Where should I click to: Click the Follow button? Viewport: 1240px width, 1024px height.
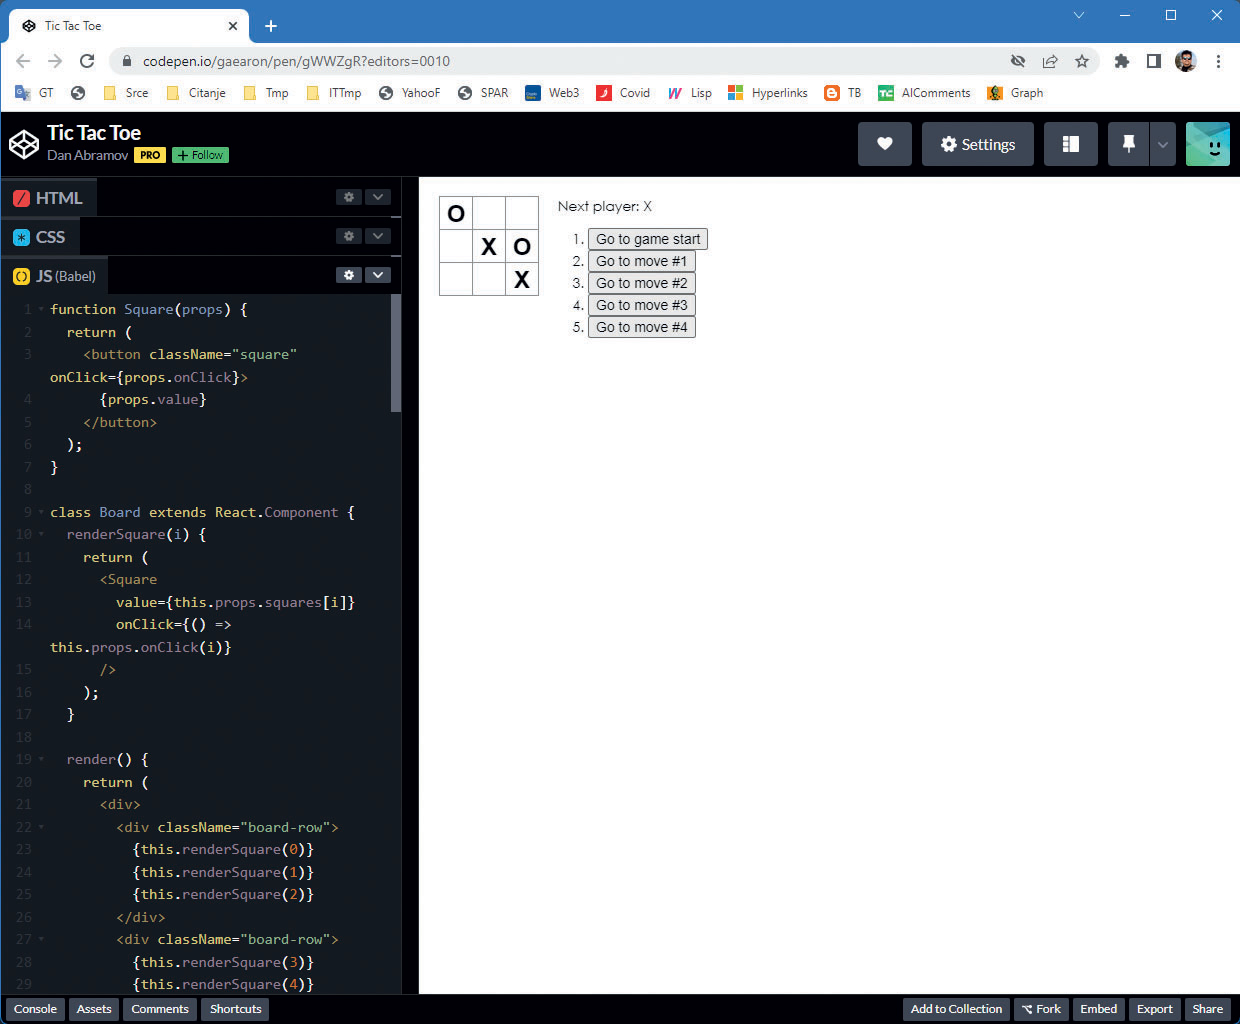200,155
